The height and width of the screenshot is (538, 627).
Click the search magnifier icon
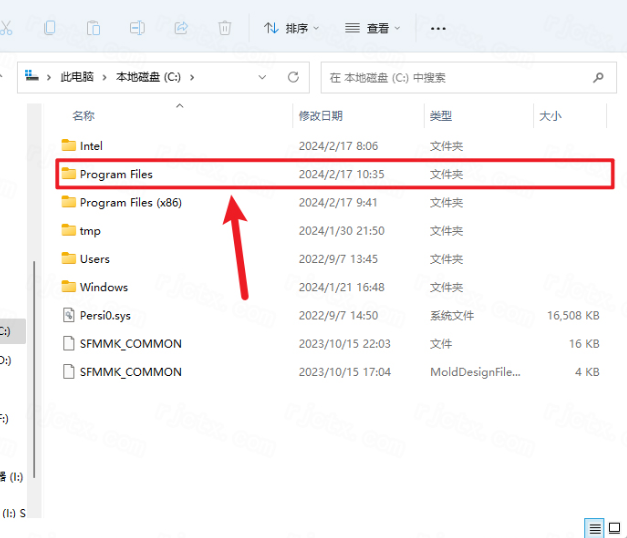598,77
